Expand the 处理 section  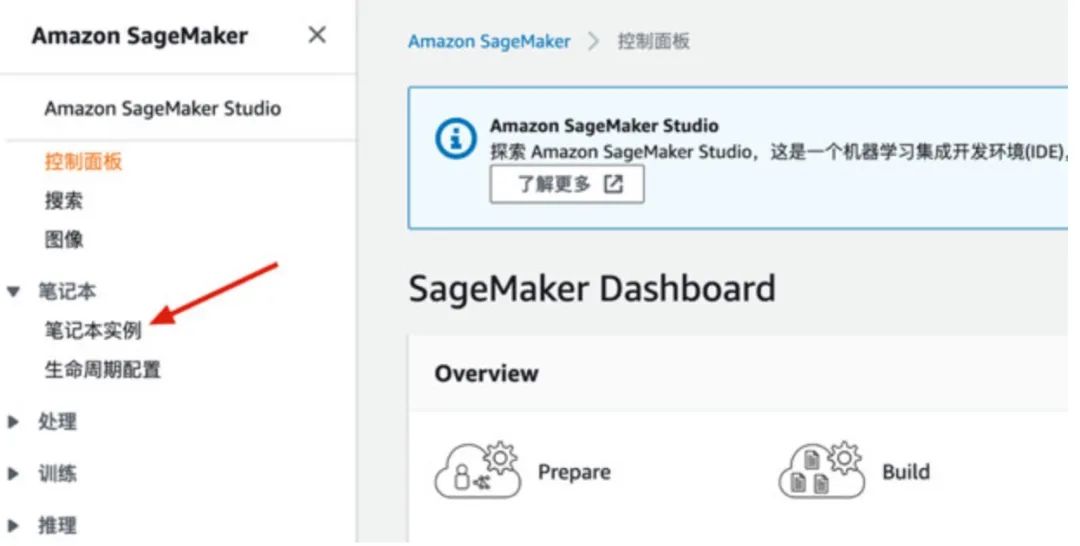coord(14,423)
